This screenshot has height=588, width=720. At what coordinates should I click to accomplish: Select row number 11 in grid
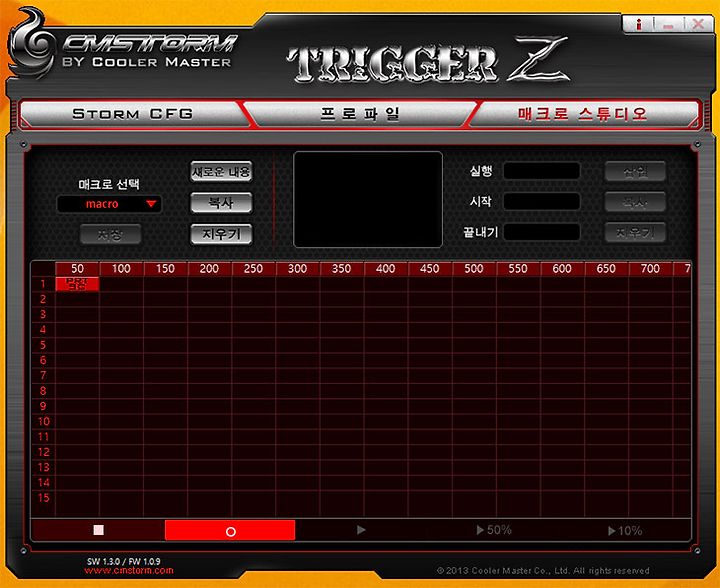[43, 437]
